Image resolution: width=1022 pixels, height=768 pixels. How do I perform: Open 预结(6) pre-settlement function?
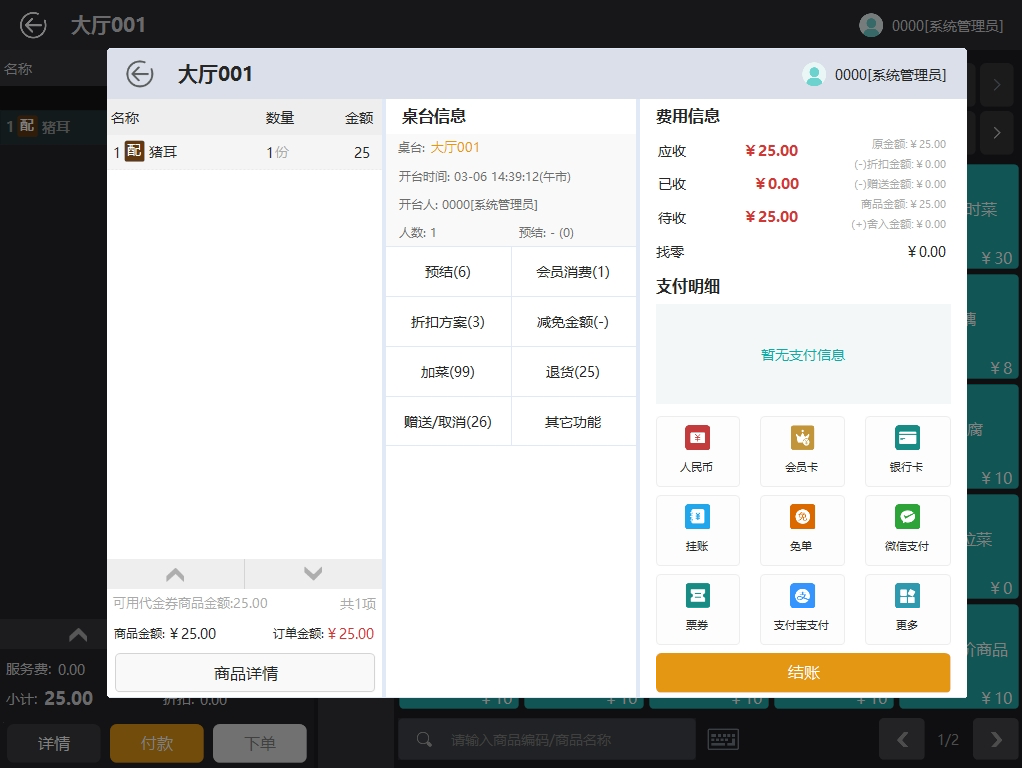click(448, 272)
